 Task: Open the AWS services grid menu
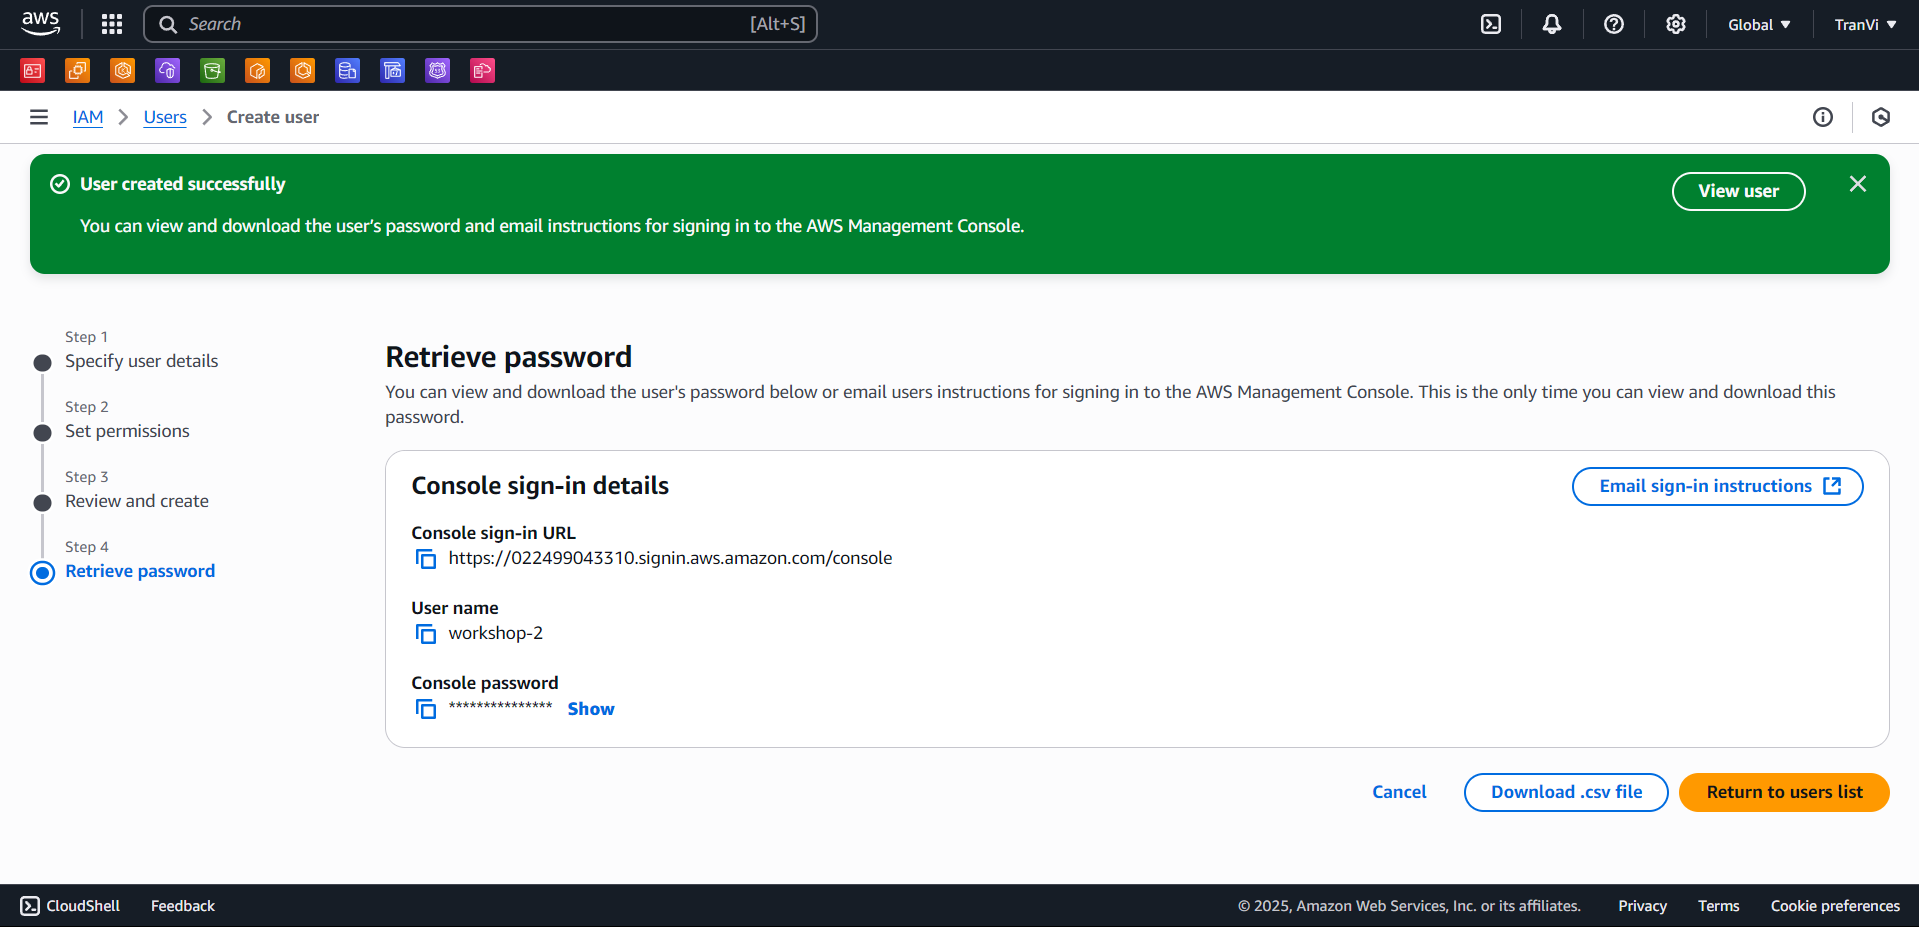(111, 23)
